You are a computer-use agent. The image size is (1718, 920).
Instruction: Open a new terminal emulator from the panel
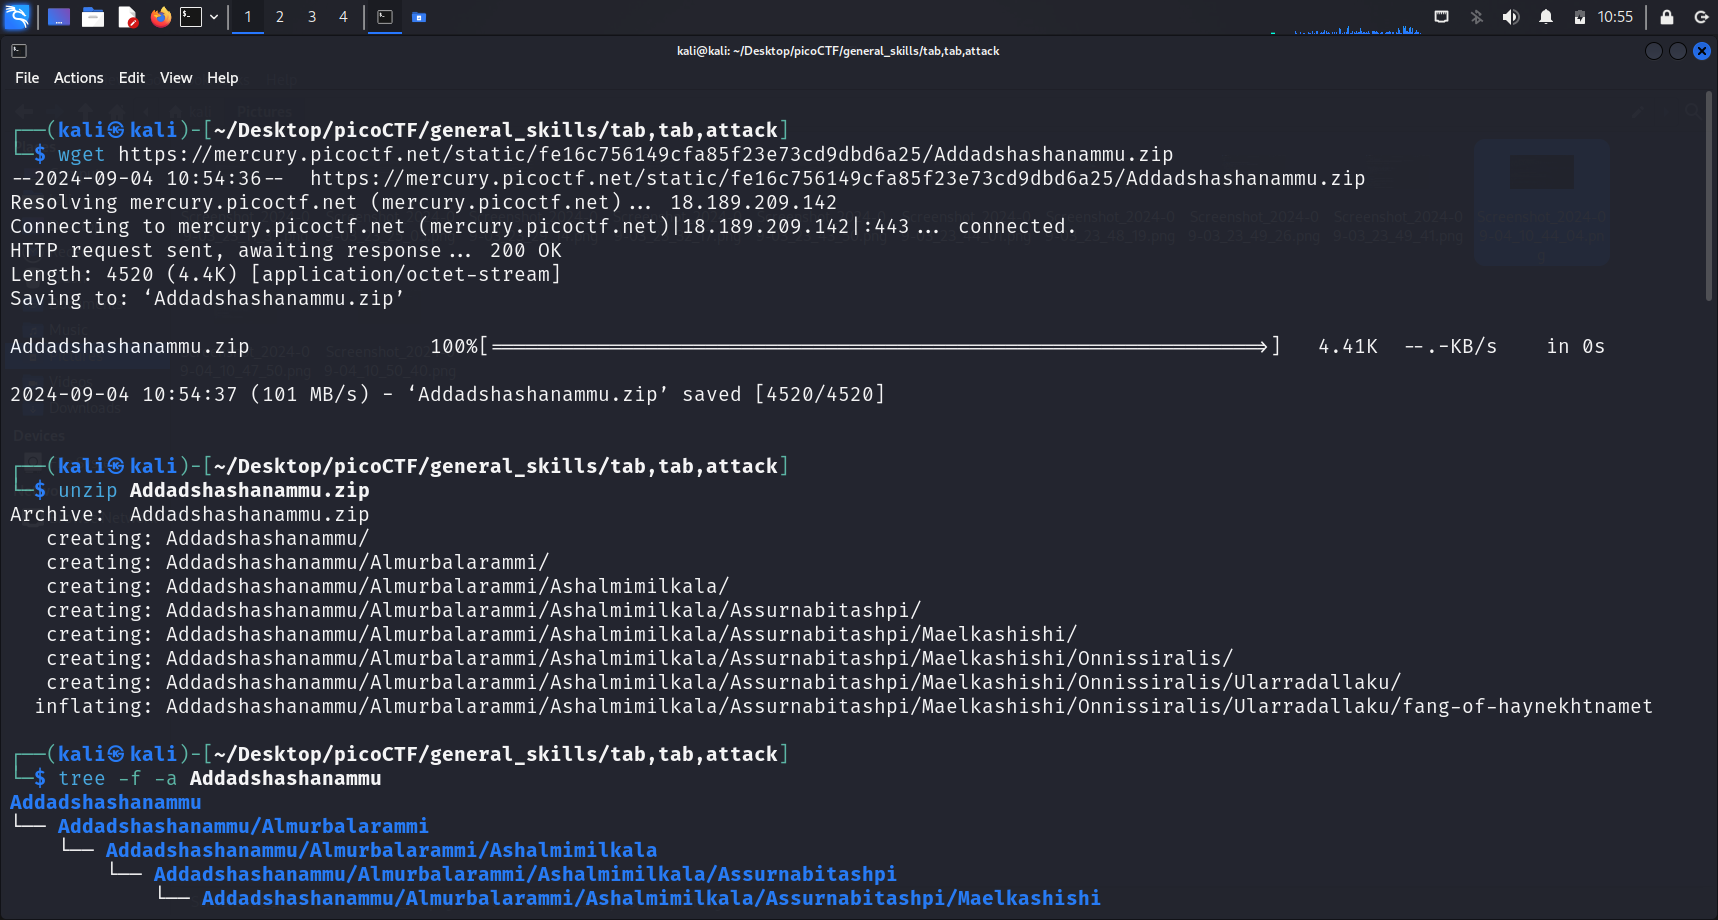tap(190, 17)
